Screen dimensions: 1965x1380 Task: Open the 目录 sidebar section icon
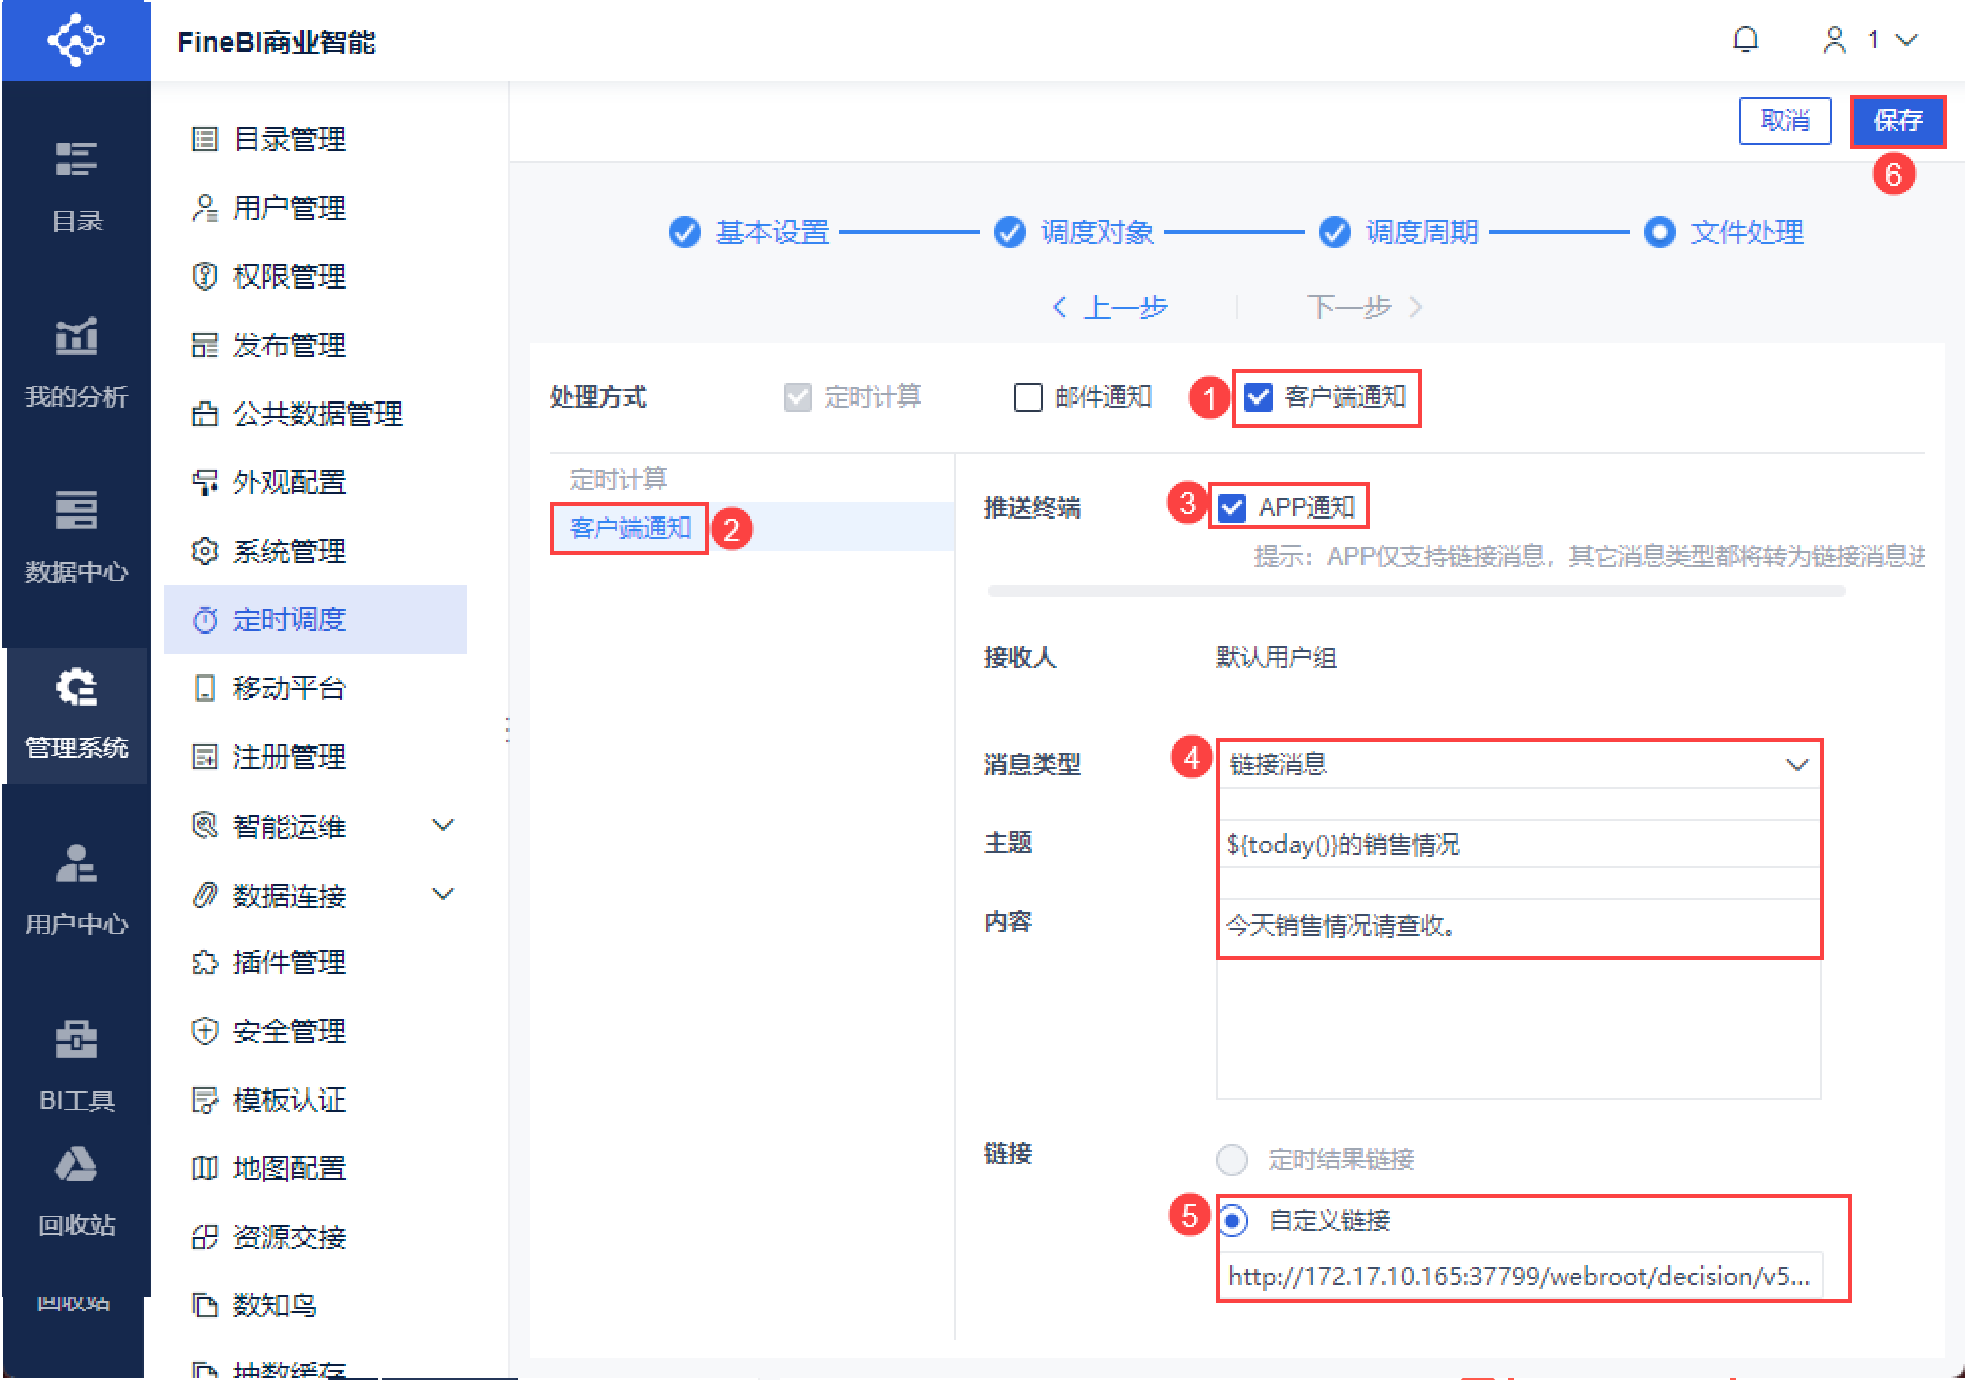76,160
